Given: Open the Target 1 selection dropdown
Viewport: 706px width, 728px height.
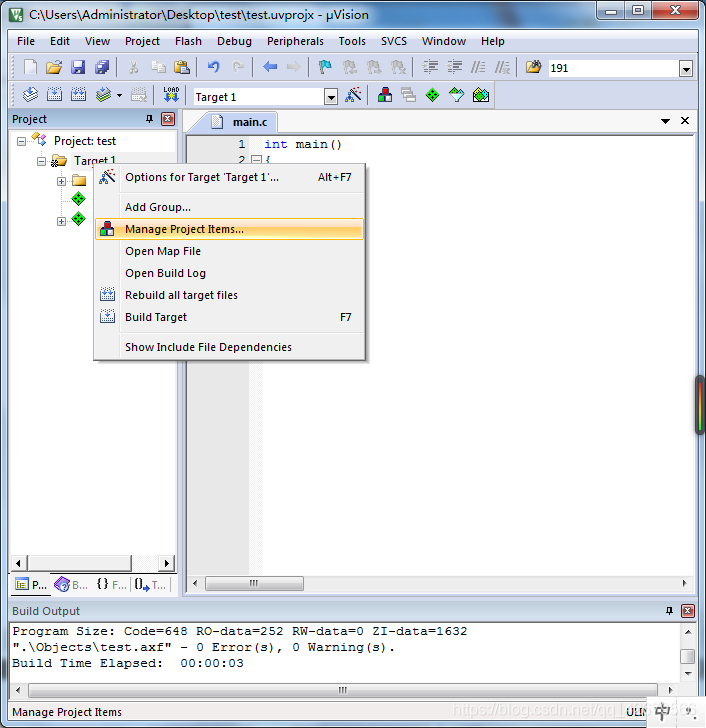Looking at the screenshot, I should [x=331, y=97].
